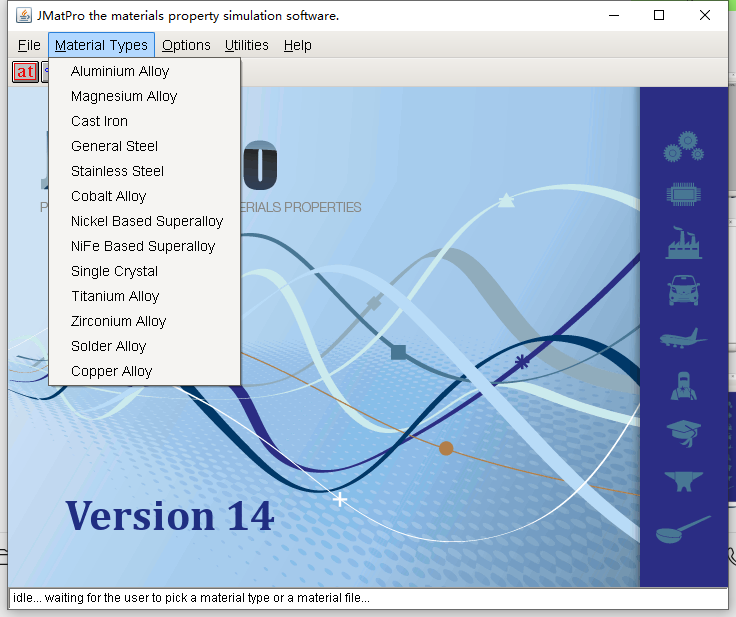Click the gears icon in sidebar
Image resolution: width=736 pixels, height=617 pixels.
[x=683, y=147]
